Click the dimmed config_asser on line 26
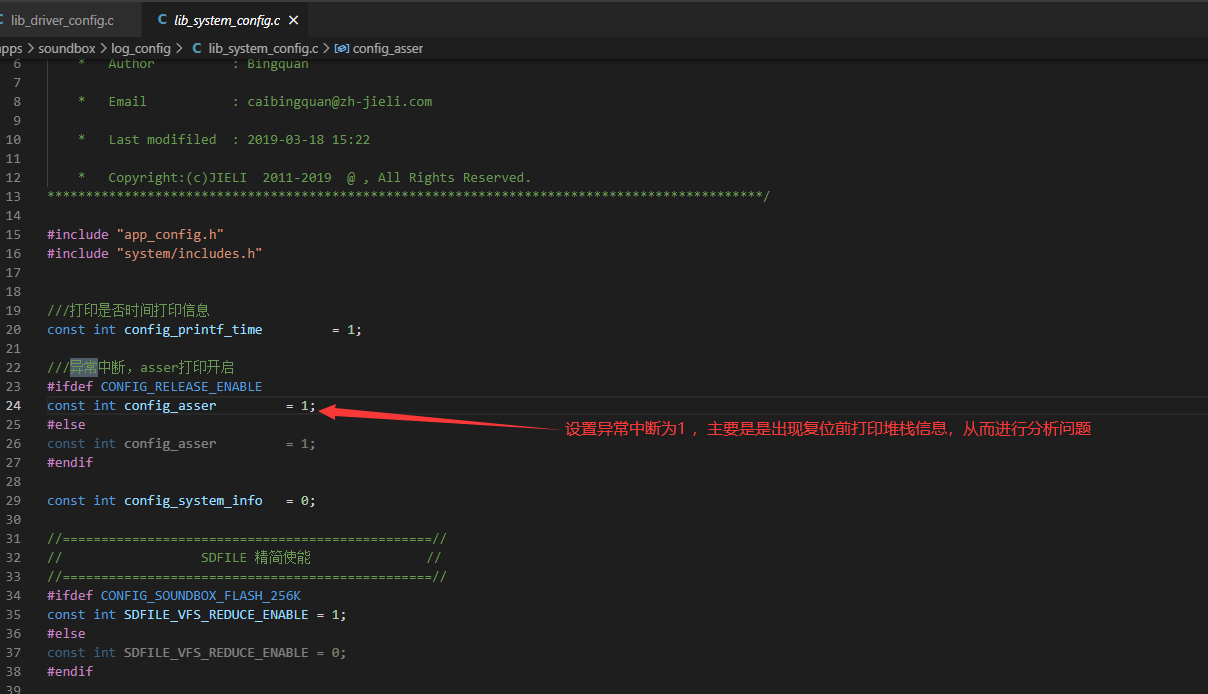The height and width of the screenshot is (694, 1208). [170, 443]
